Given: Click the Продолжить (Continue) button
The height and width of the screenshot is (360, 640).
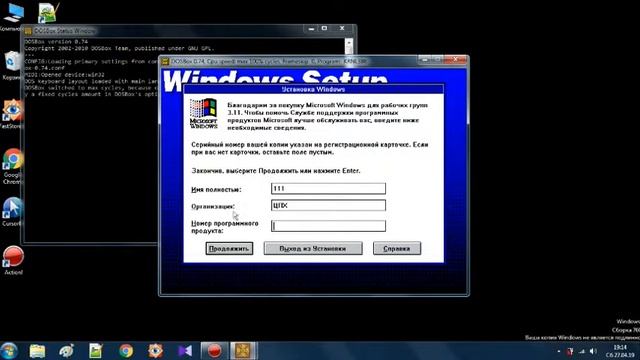Looking at the screenshot, I should [x=229, y=249].
